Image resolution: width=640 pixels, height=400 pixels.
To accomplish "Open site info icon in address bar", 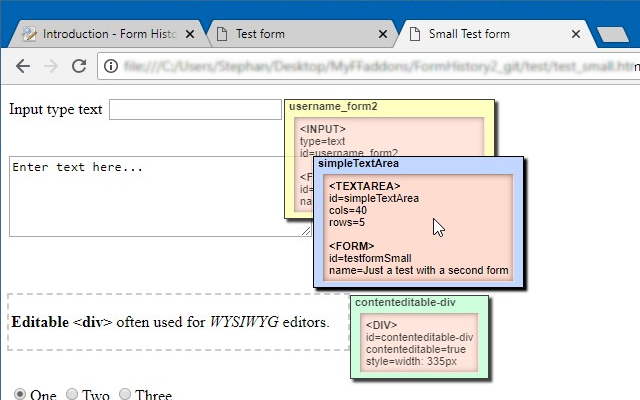I will click(111, 66).
